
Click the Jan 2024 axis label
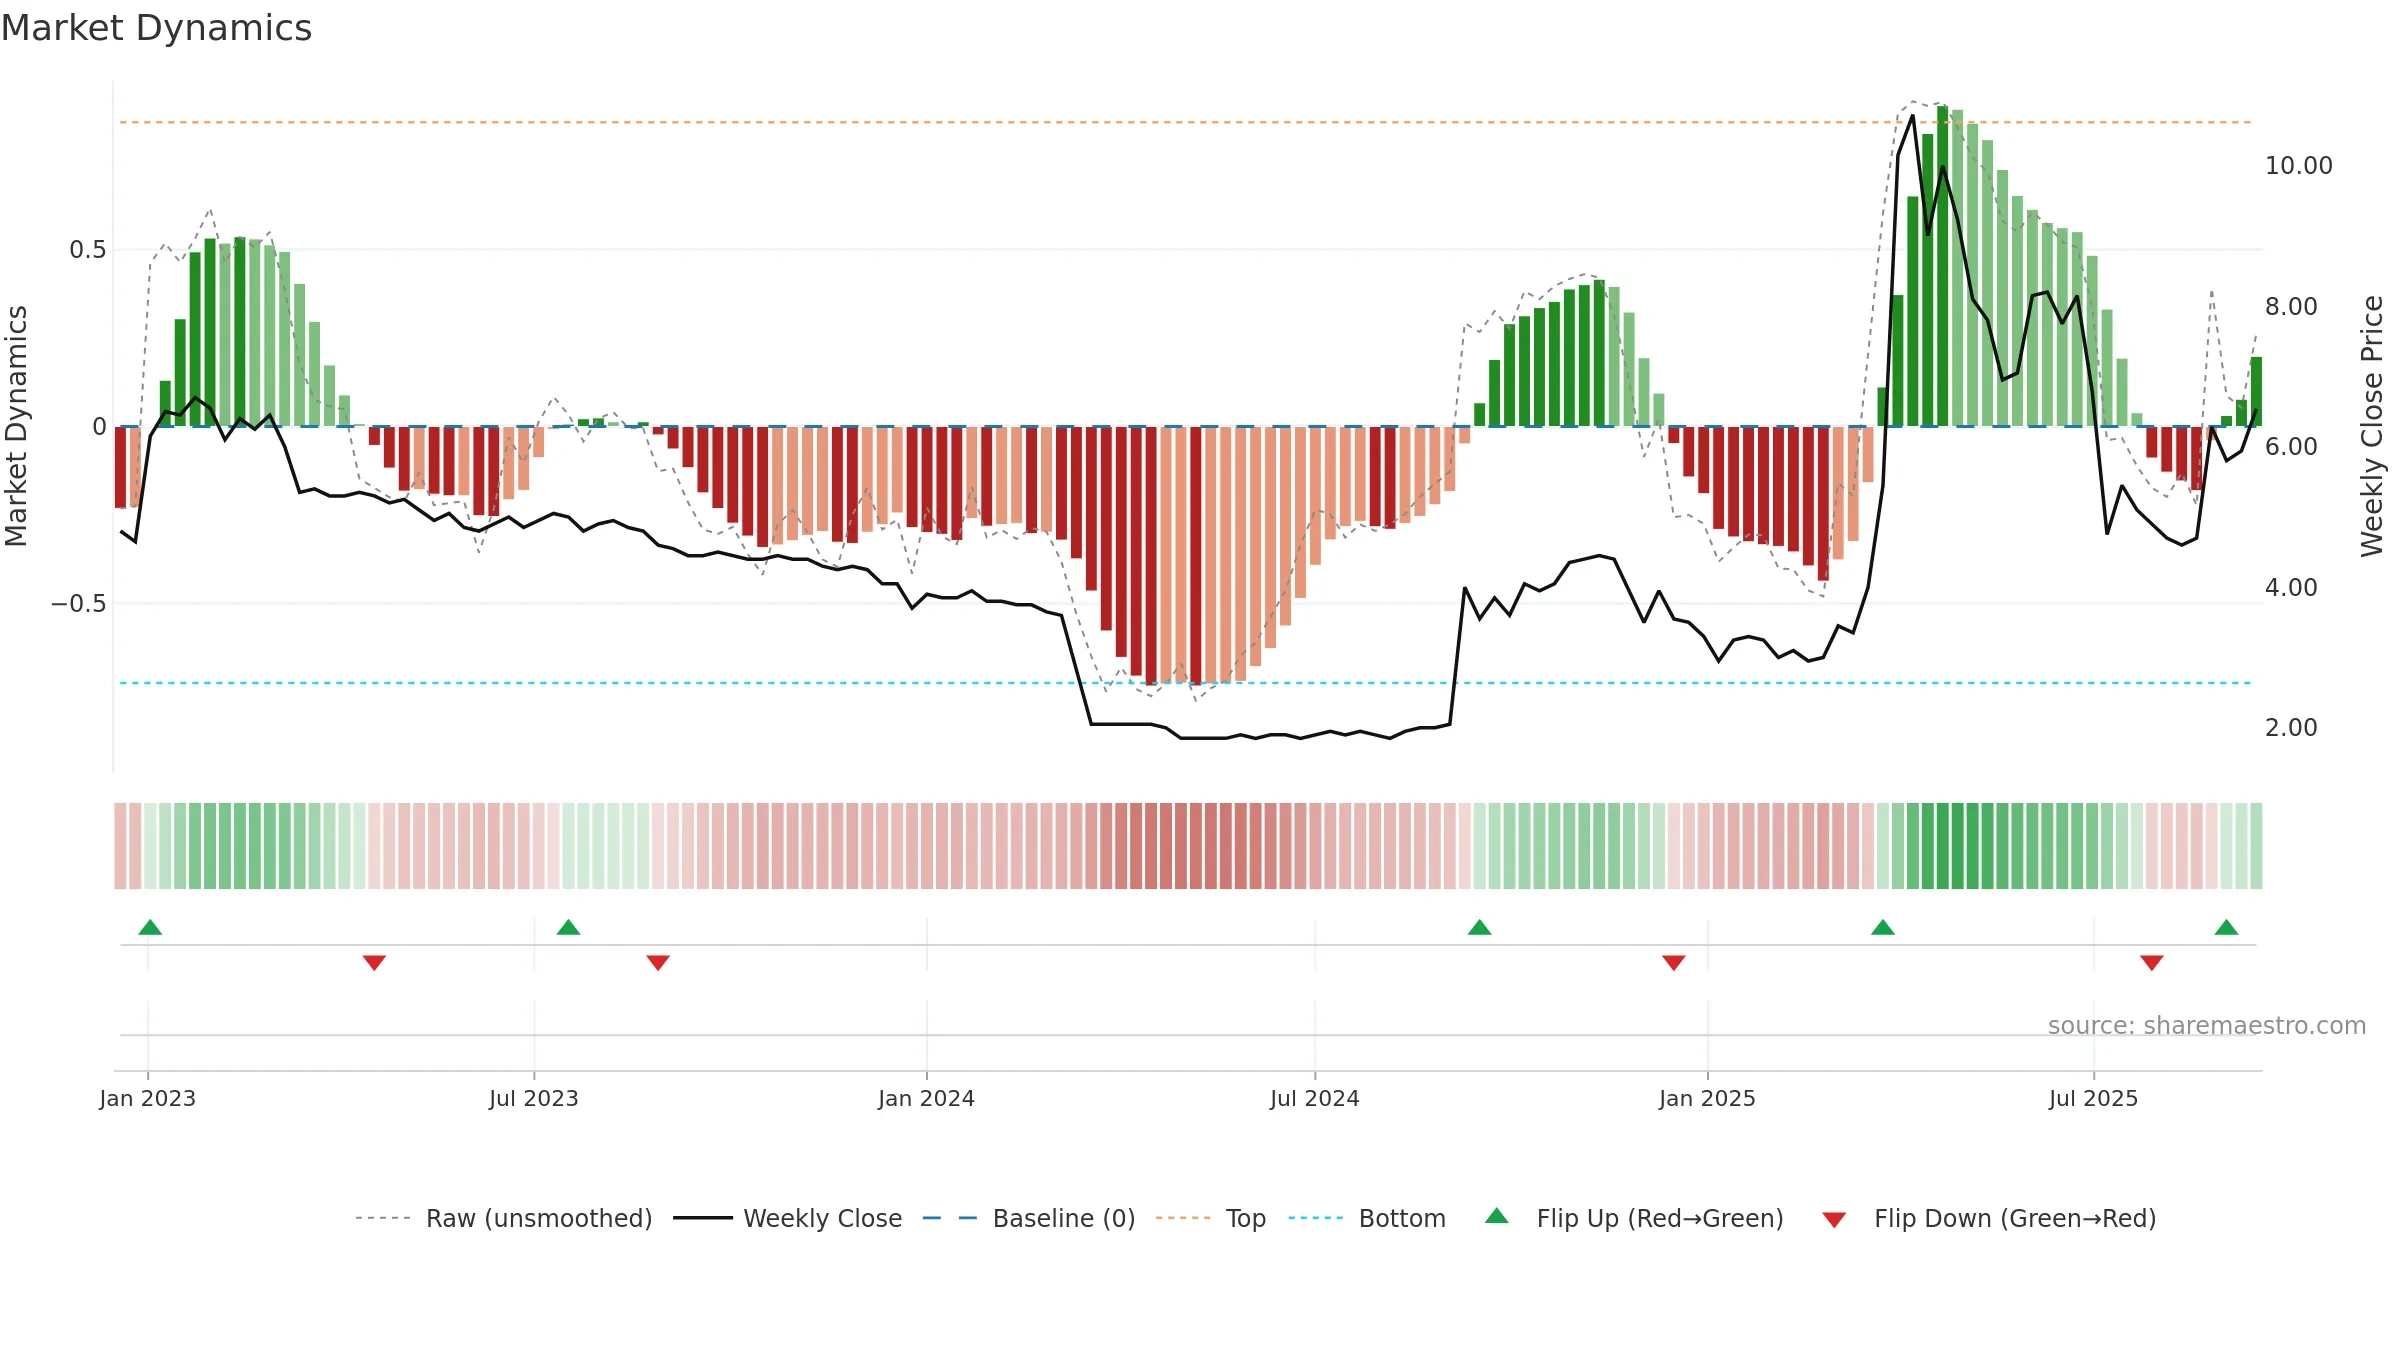(x=926, y=1098)
